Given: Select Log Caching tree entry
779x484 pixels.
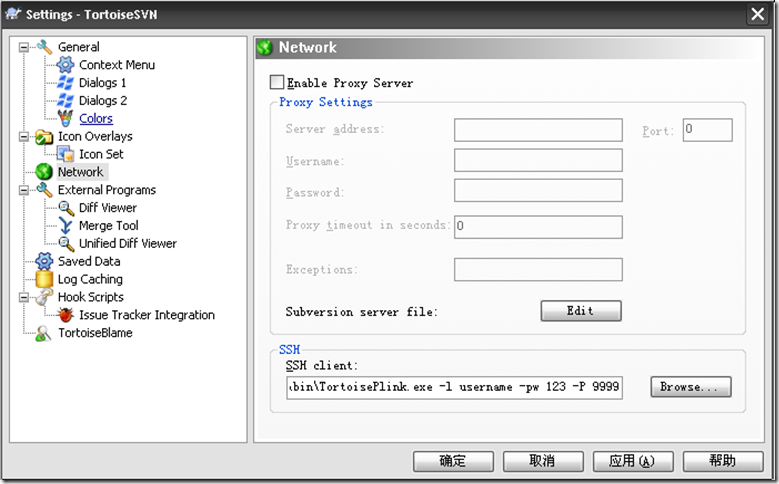Looking at the screenshot, I should pos(90,279).
